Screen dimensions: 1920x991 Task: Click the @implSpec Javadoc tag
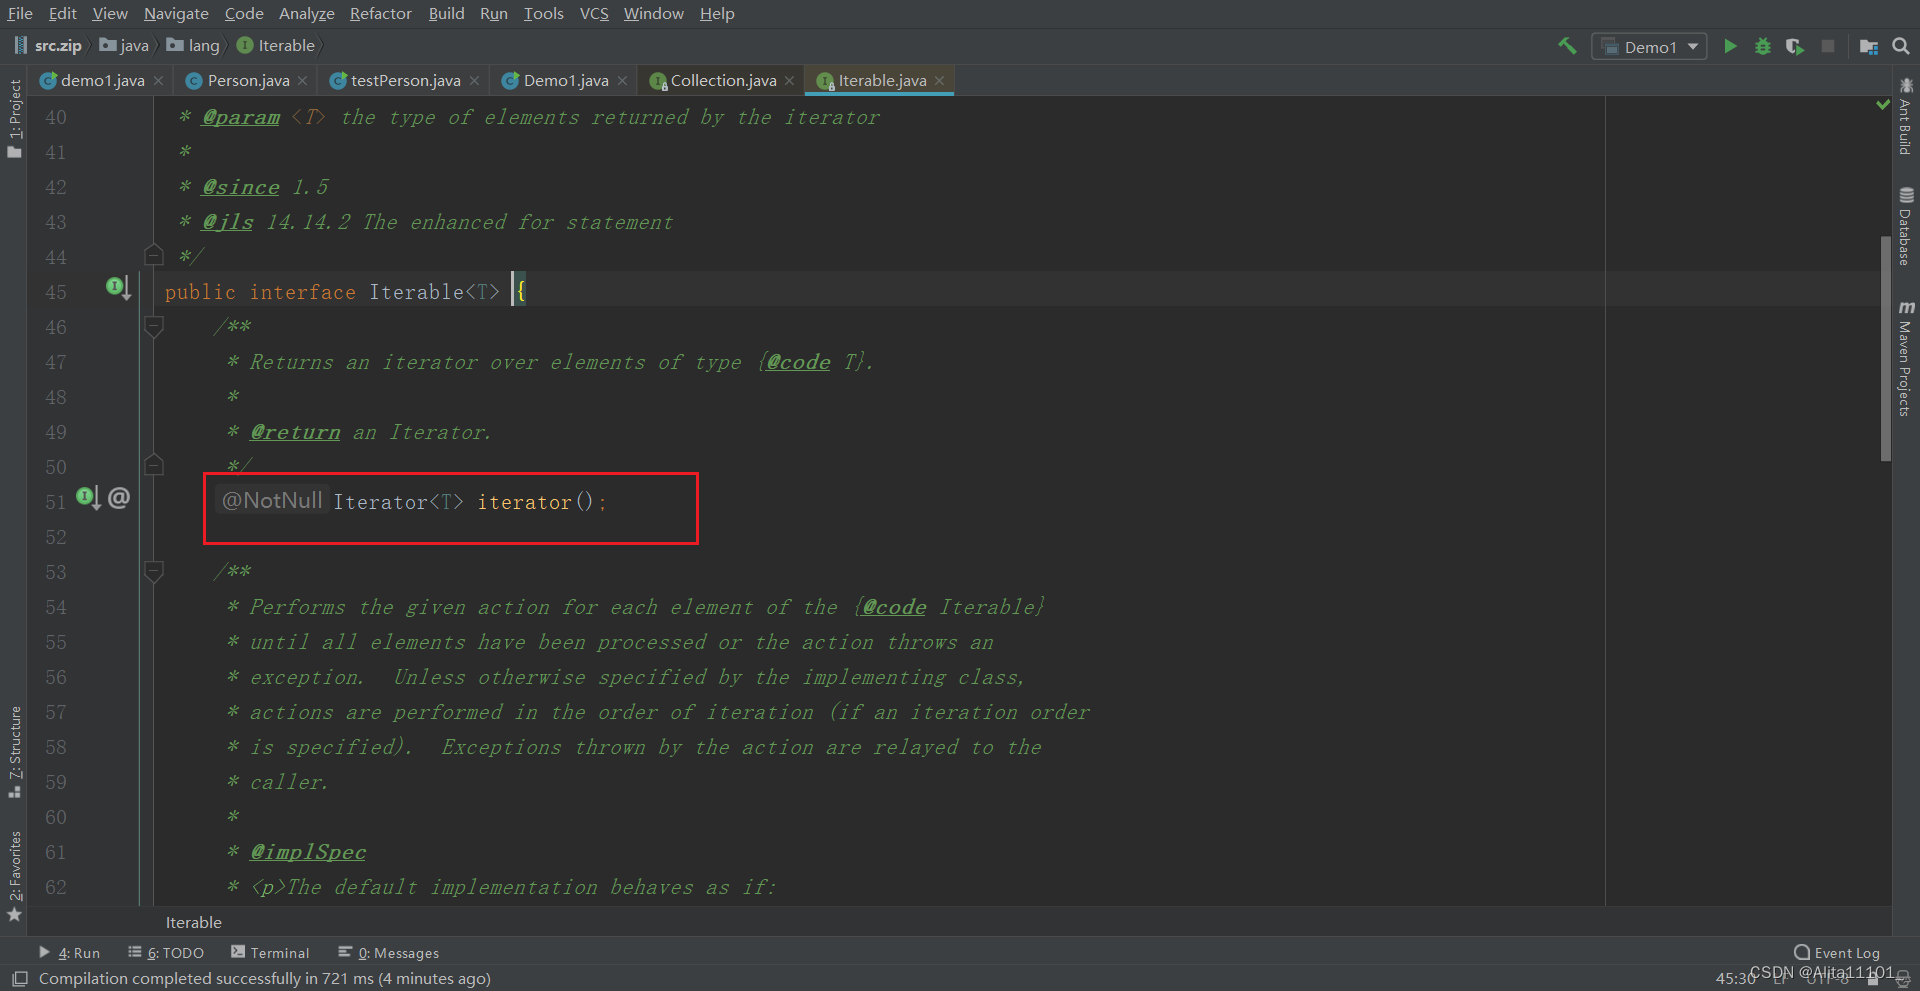[308, 852]
